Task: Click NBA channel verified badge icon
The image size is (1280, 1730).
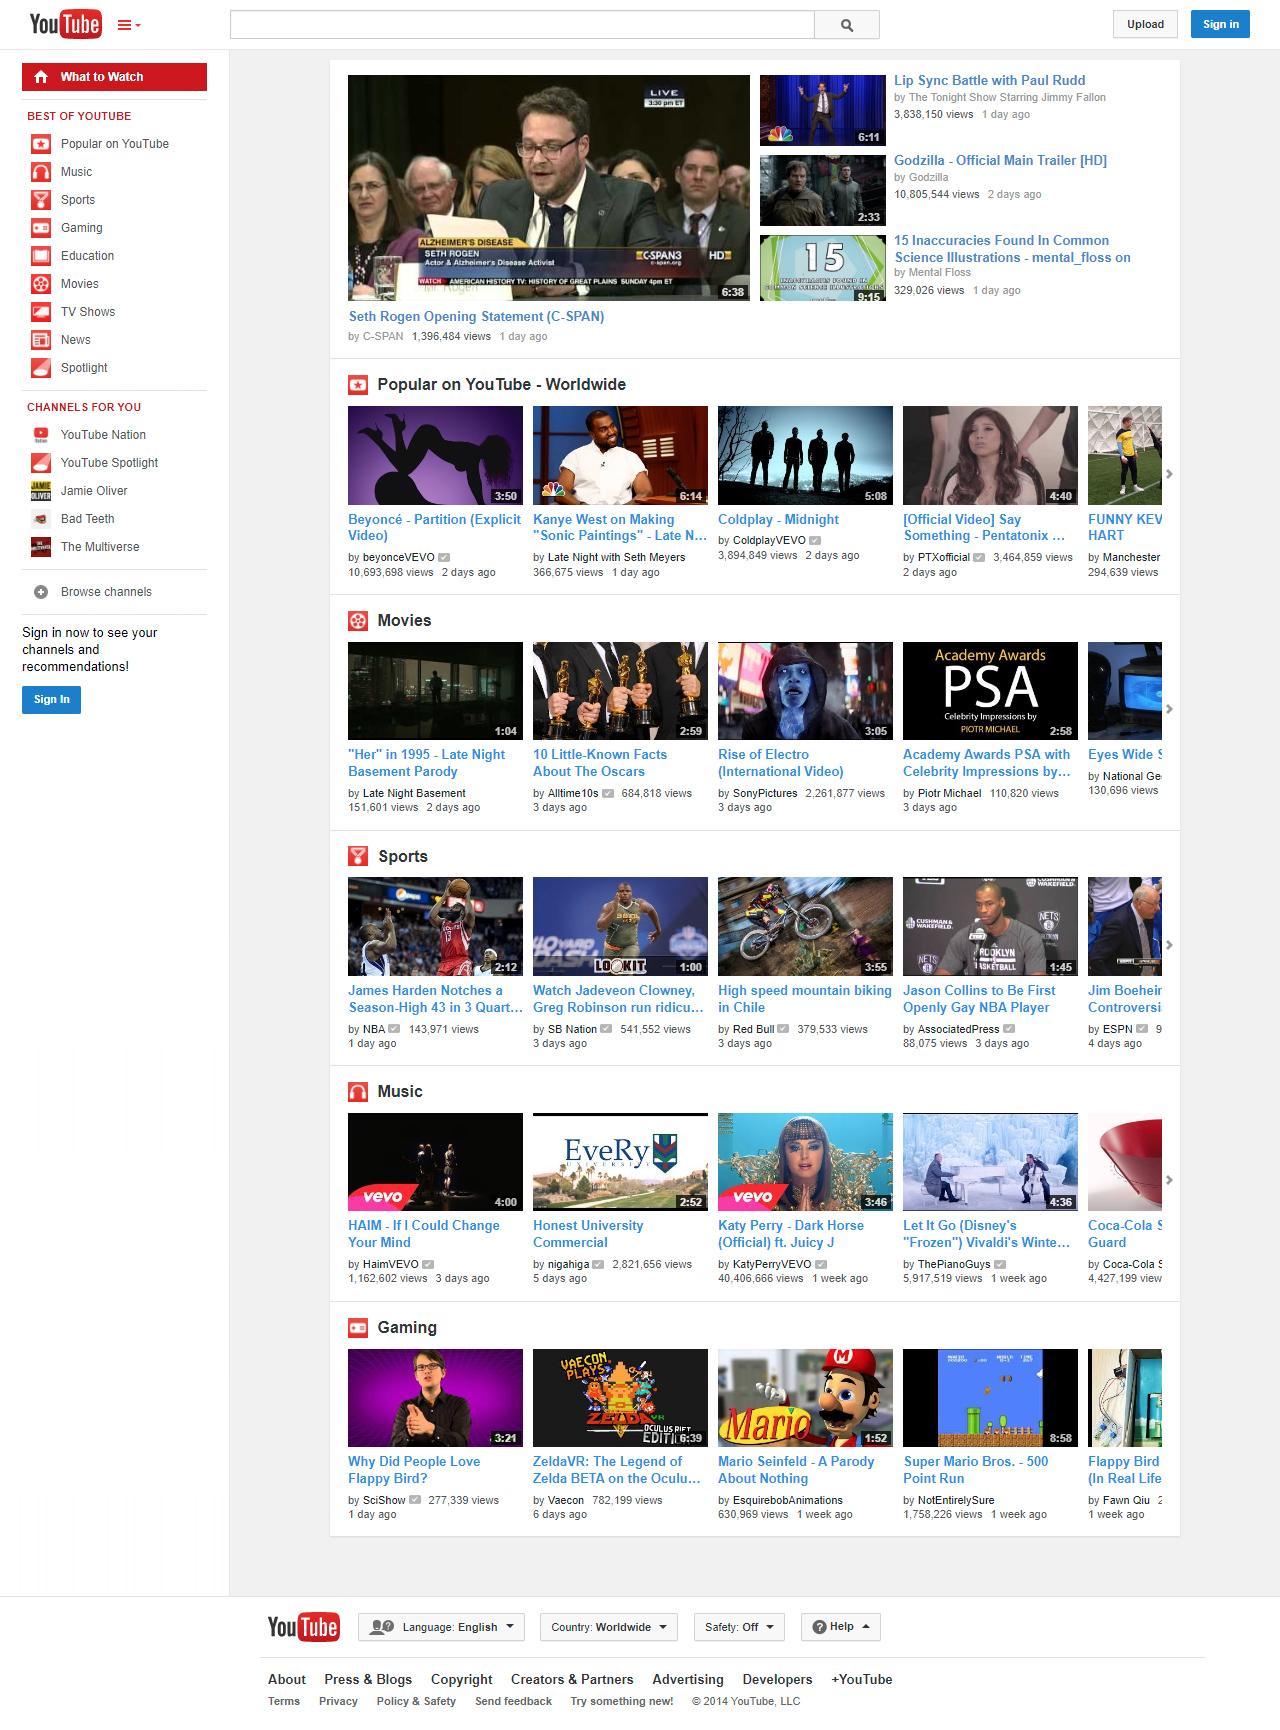Action: [x=395, y=1029]
